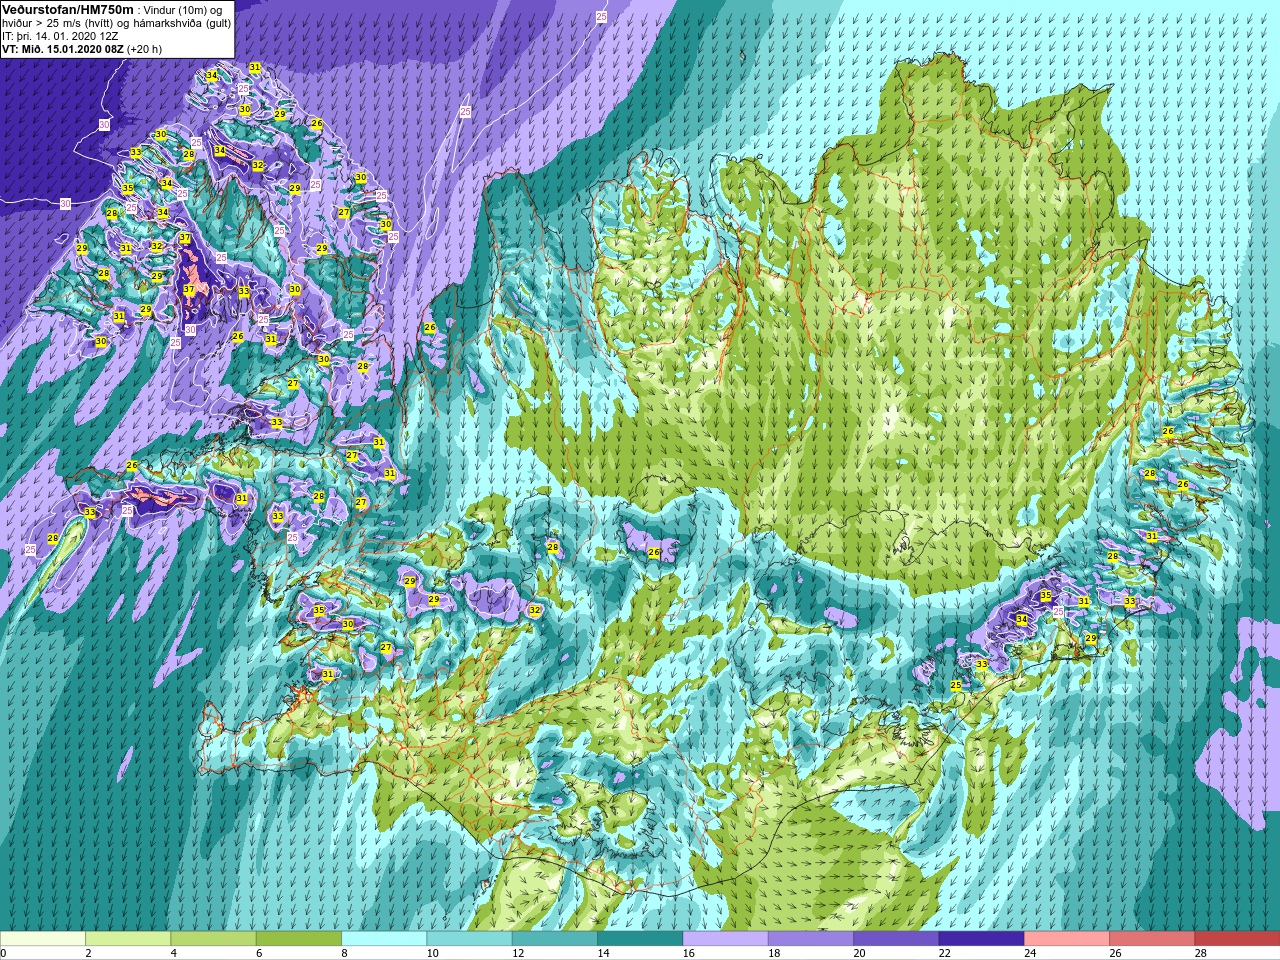Click legend scale number '8'
Viewport: 1280px width, 960px height.
pos(345,953)
